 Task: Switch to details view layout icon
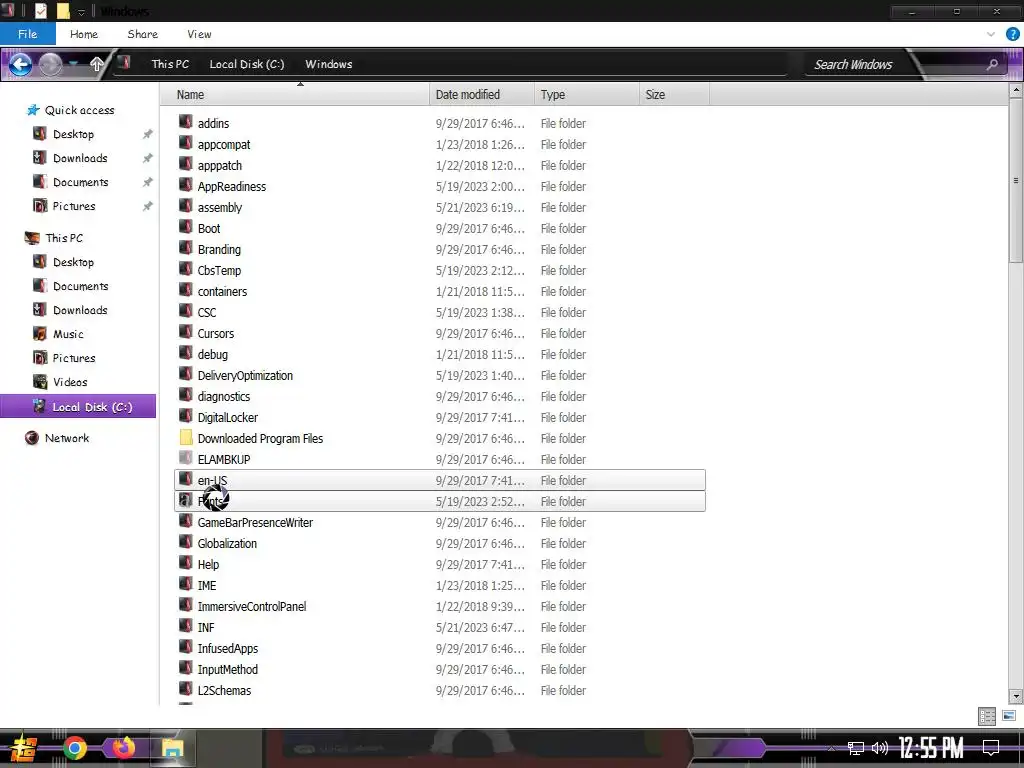click(x=987, y=716)
